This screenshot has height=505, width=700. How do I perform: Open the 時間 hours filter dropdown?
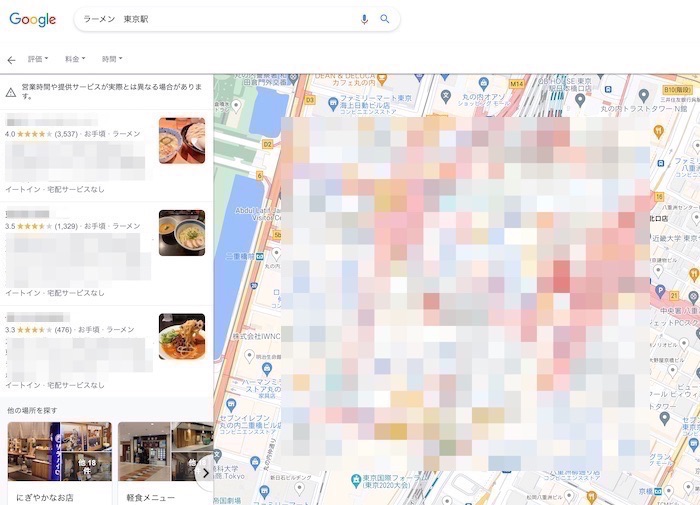tap(113, 60)
